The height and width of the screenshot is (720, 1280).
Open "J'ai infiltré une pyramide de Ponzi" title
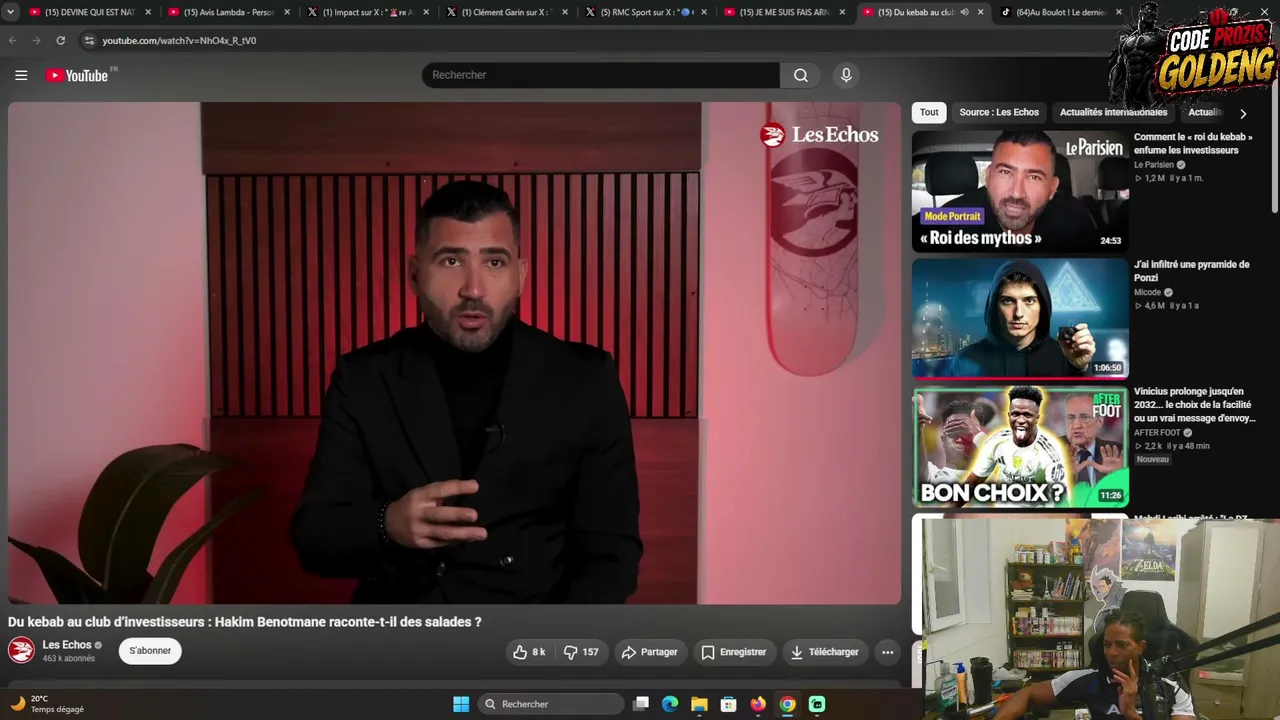pos(1192,271)
